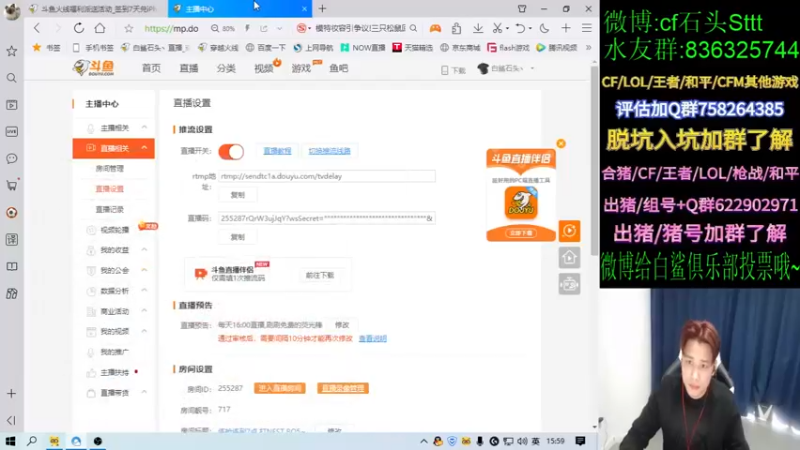Open 主播扶持 in the sidebar

pos(114,372)
